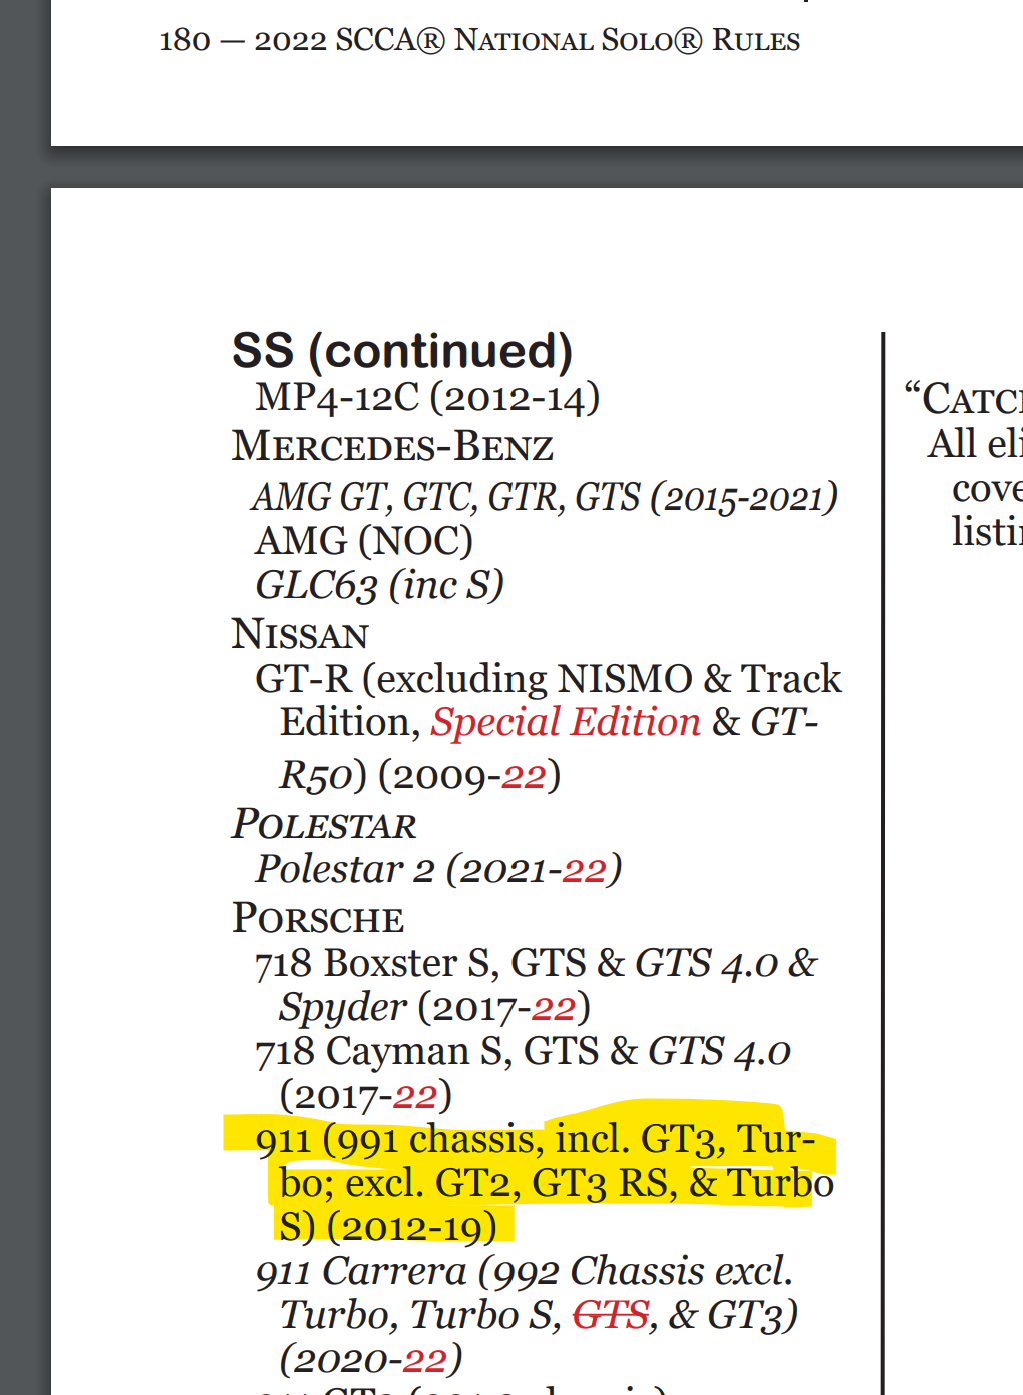The height and width of the screenshot is (1395, 1023).
Task: Click the 'R50) (2009-22)' line
Action: click(x=420, y=775)
